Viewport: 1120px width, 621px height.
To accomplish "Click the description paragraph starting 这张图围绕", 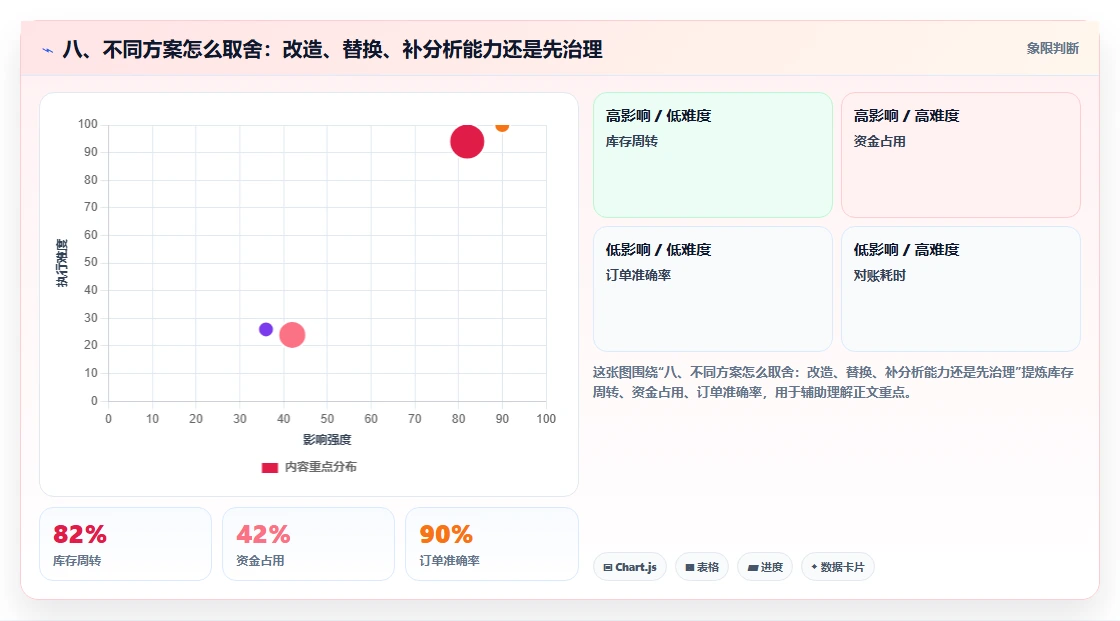I will (833, 382).
